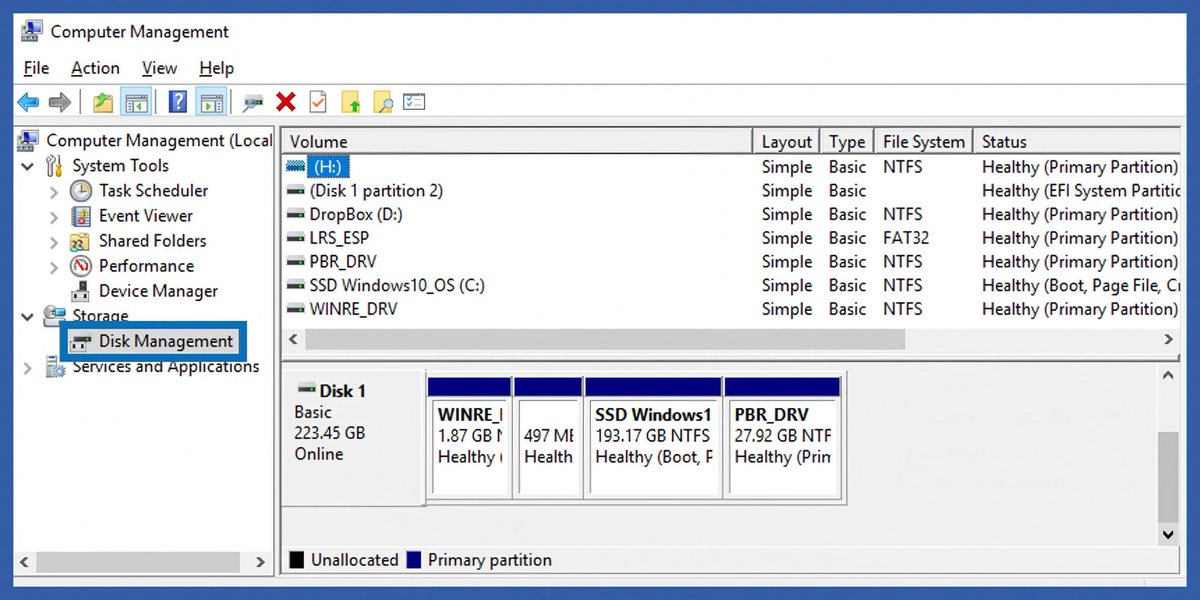
Task: Click the Healthy (Boot, Page File status
Action: click(1081, 285)
